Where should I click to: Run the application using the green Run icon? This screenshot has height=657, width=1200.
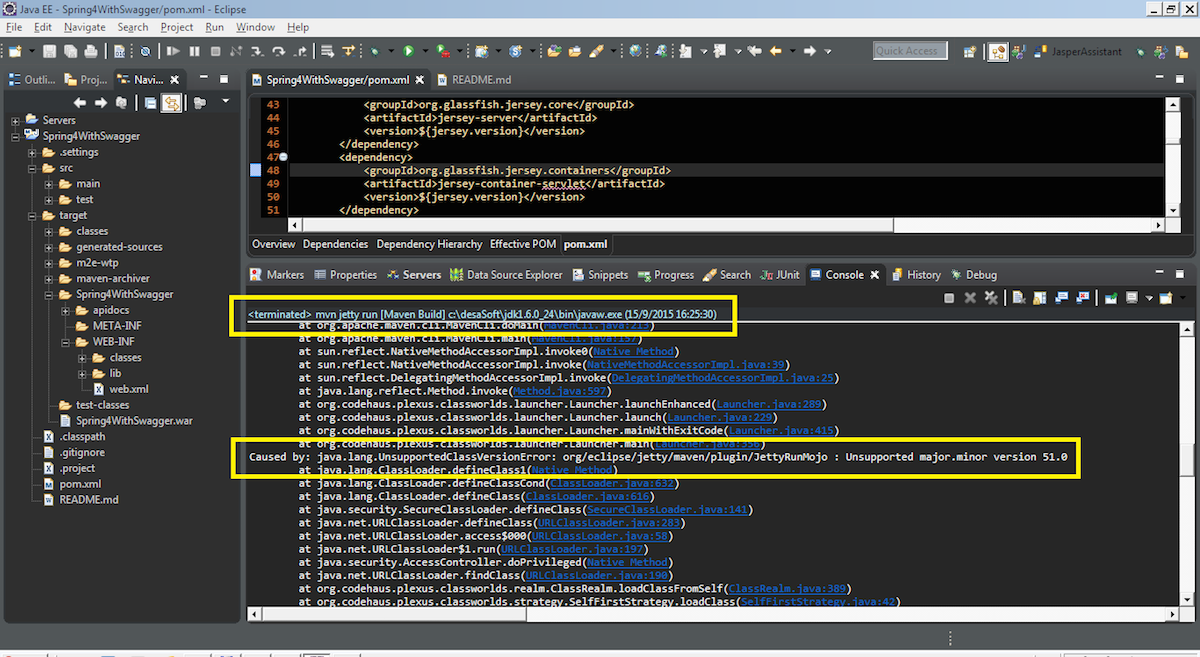pos(408,50)
